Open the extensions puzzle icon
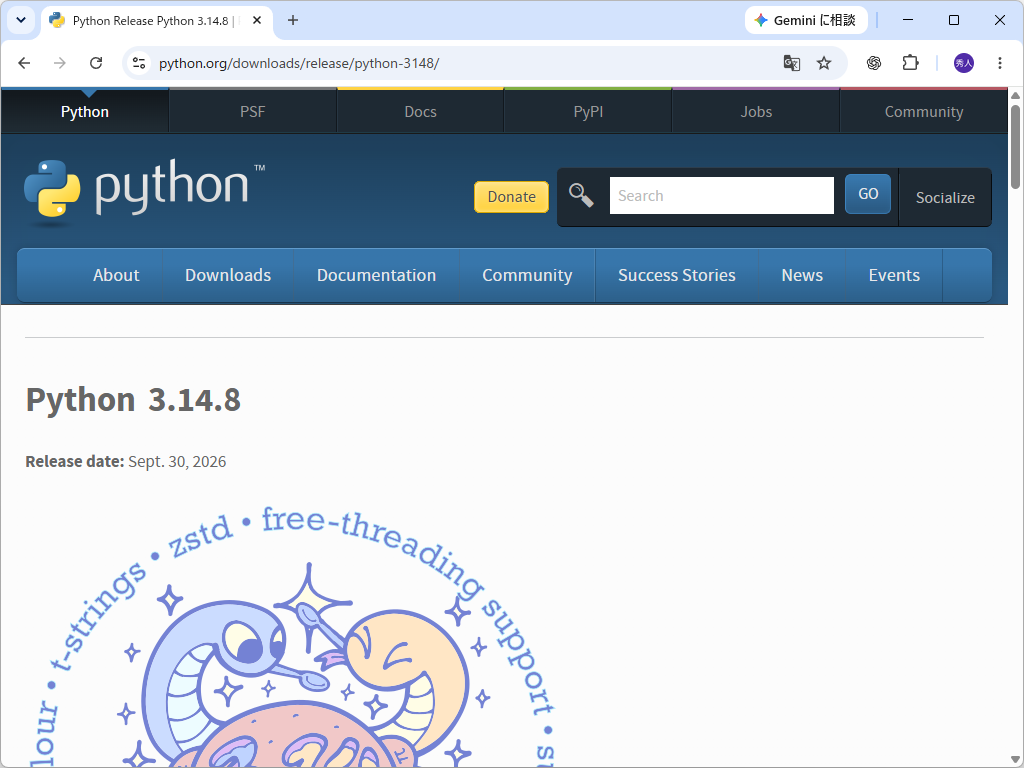 click(x=910, y=63)
